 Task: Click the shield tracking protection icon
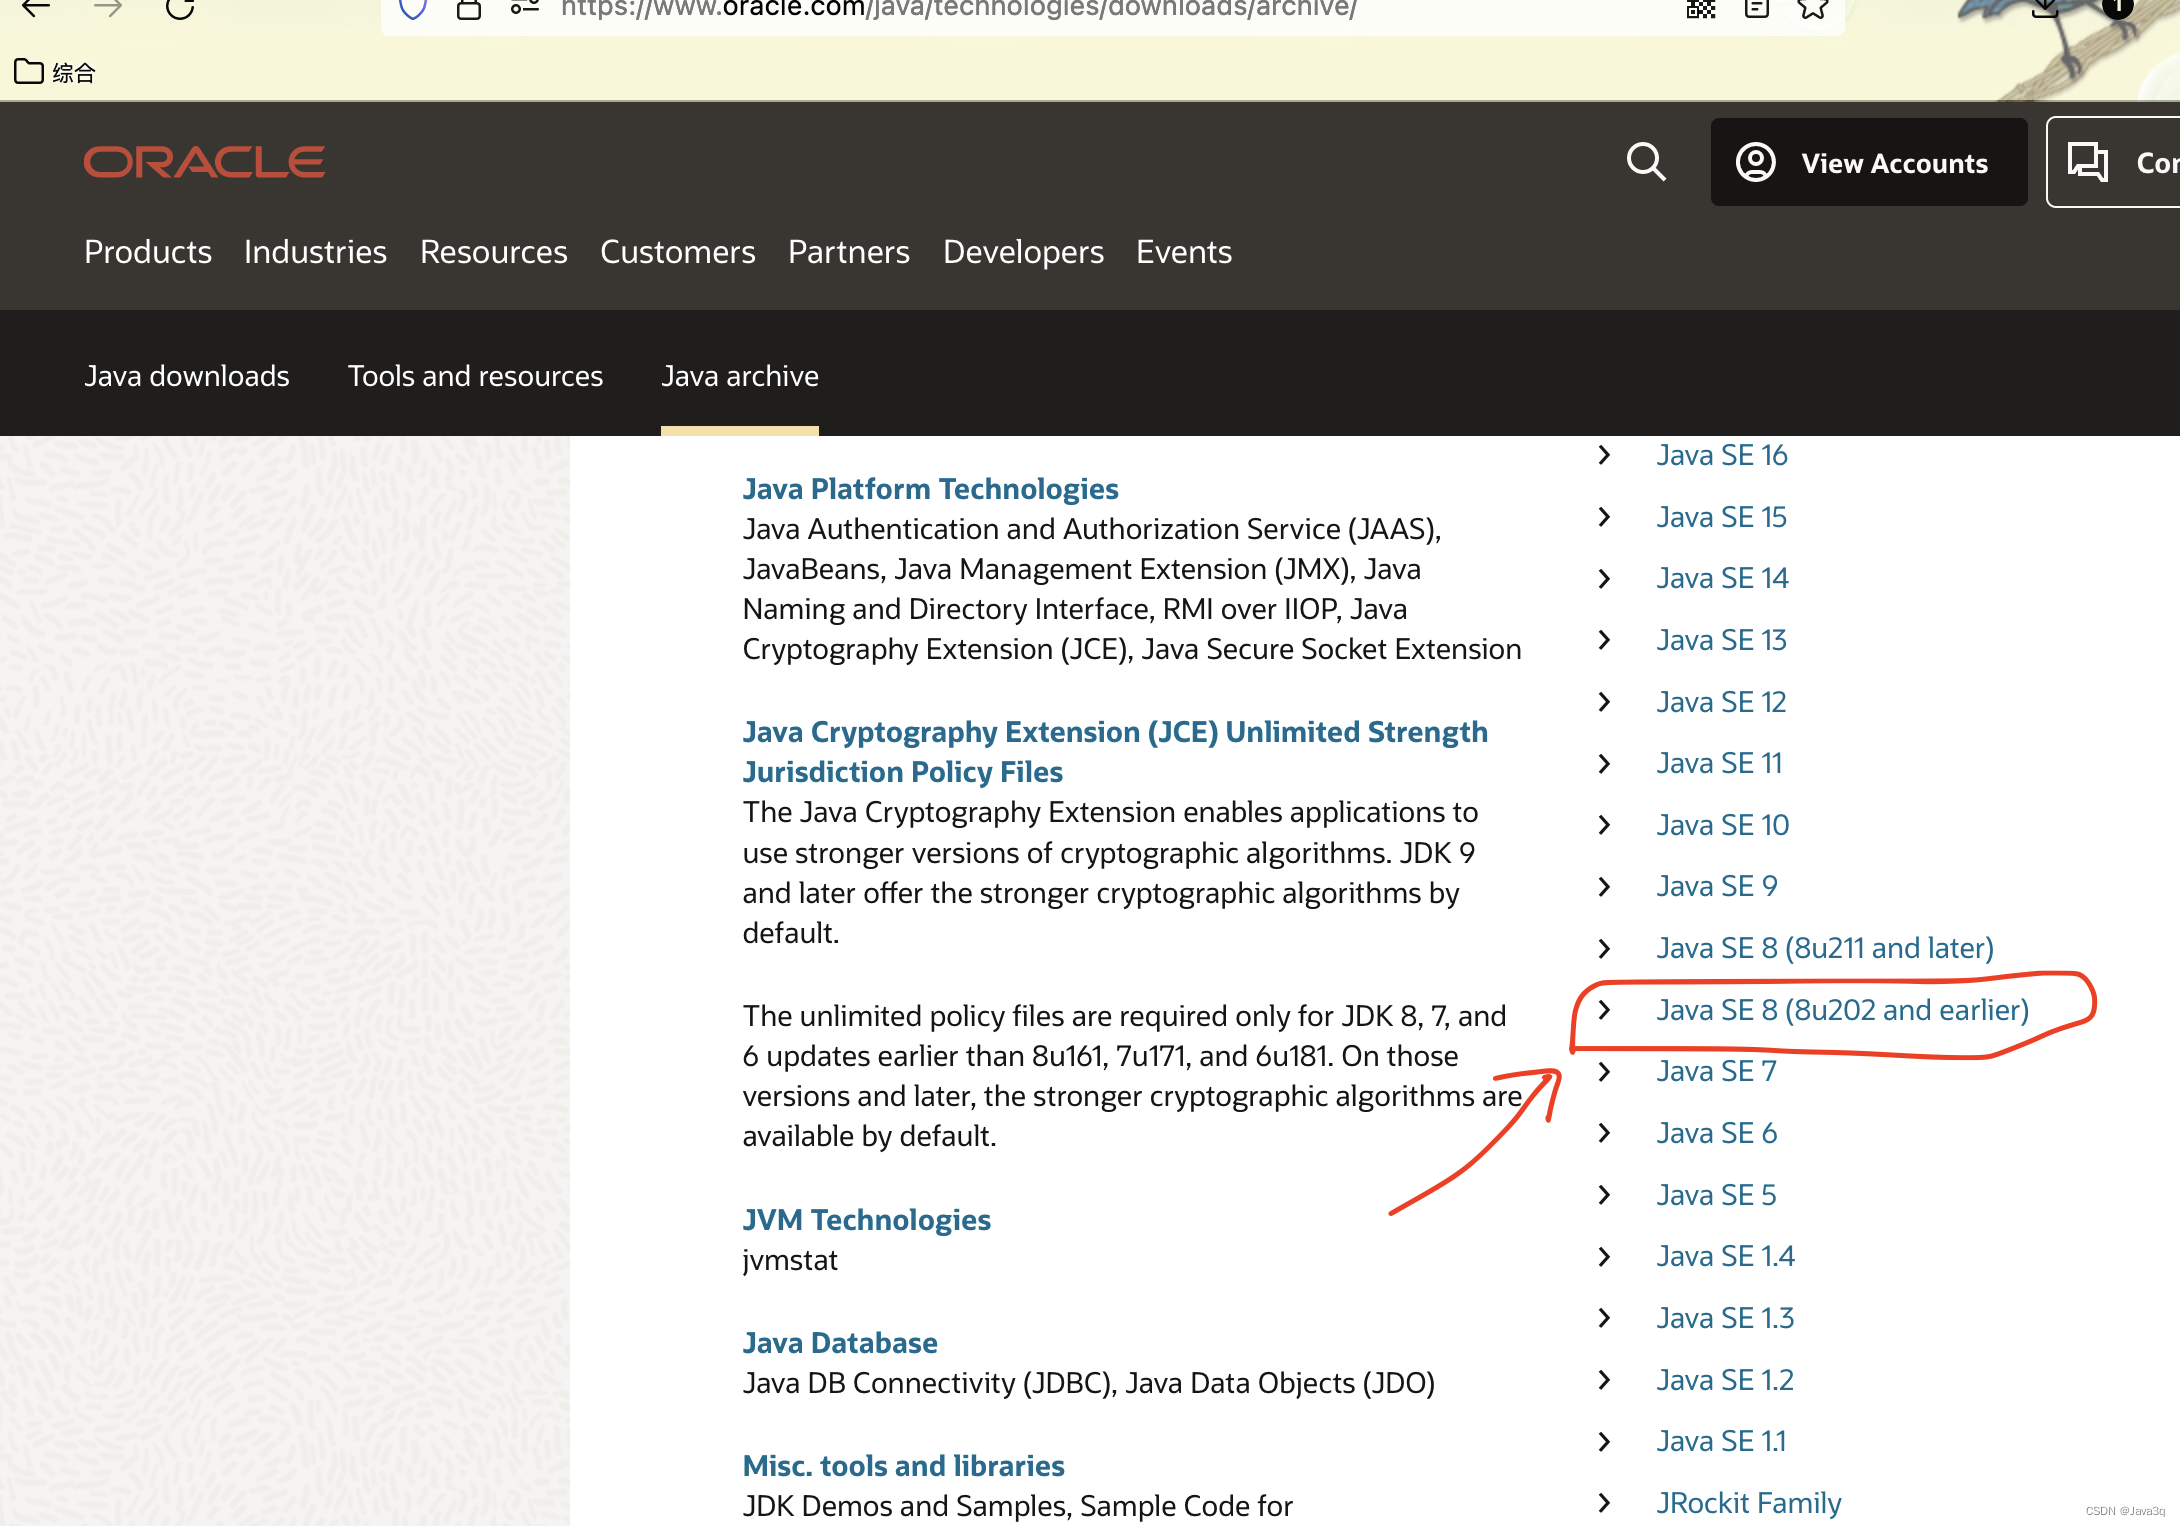click(413, 8)
